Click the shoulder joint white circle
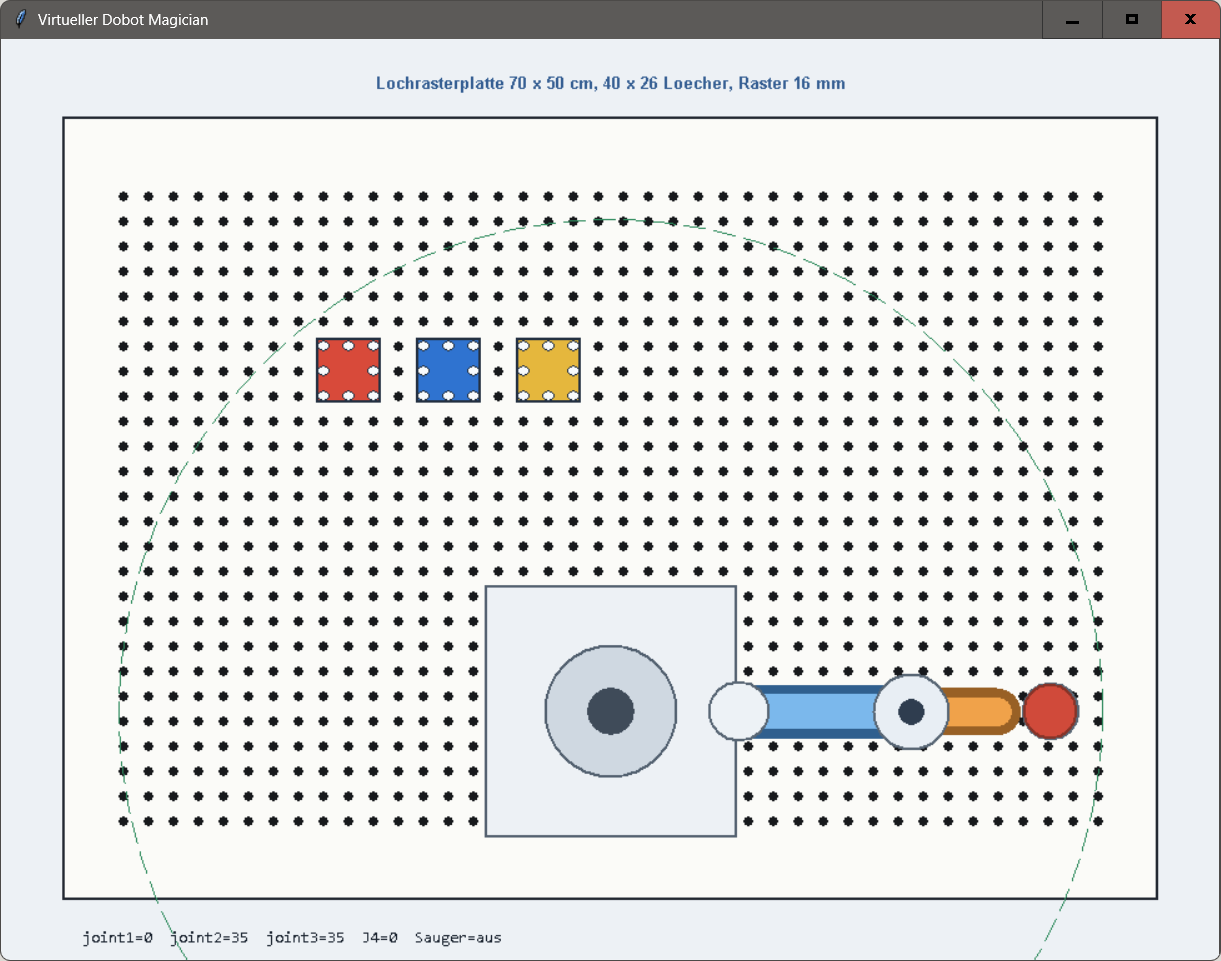Viewport: 1221px width, 961px height. [x=739, y=711]
